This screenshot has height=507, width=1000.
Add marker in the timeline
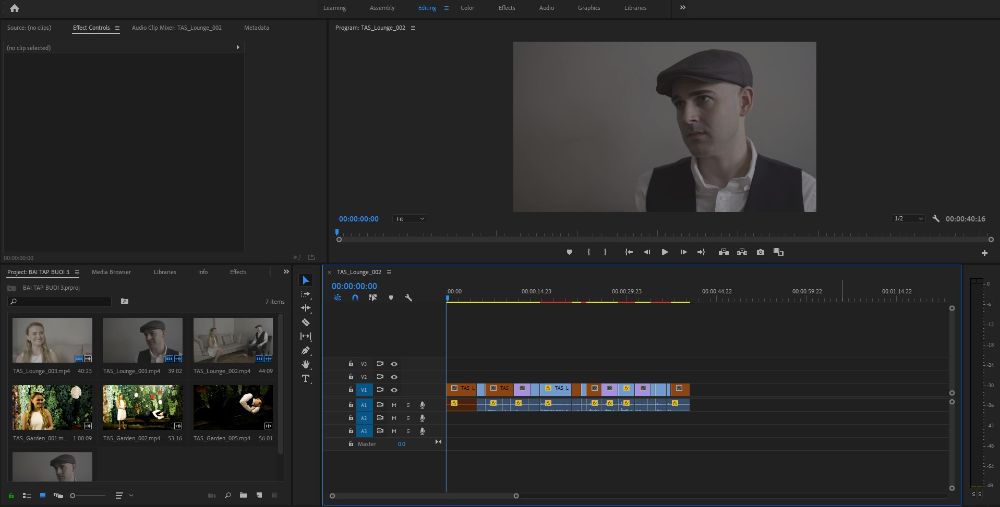tap(391, 298)
